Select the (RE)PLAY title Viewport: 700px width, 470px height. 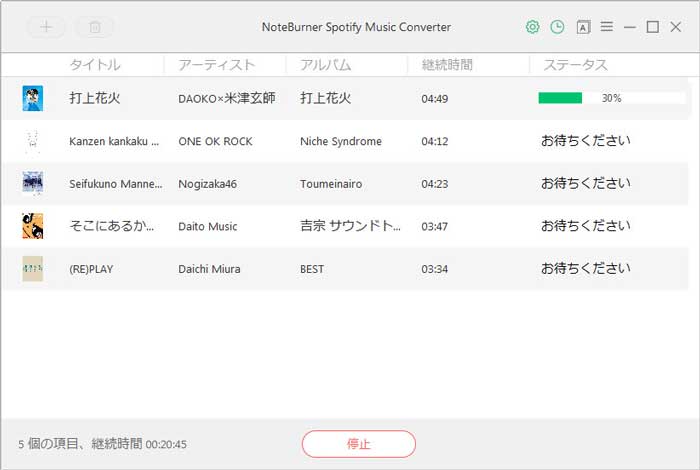91,269
